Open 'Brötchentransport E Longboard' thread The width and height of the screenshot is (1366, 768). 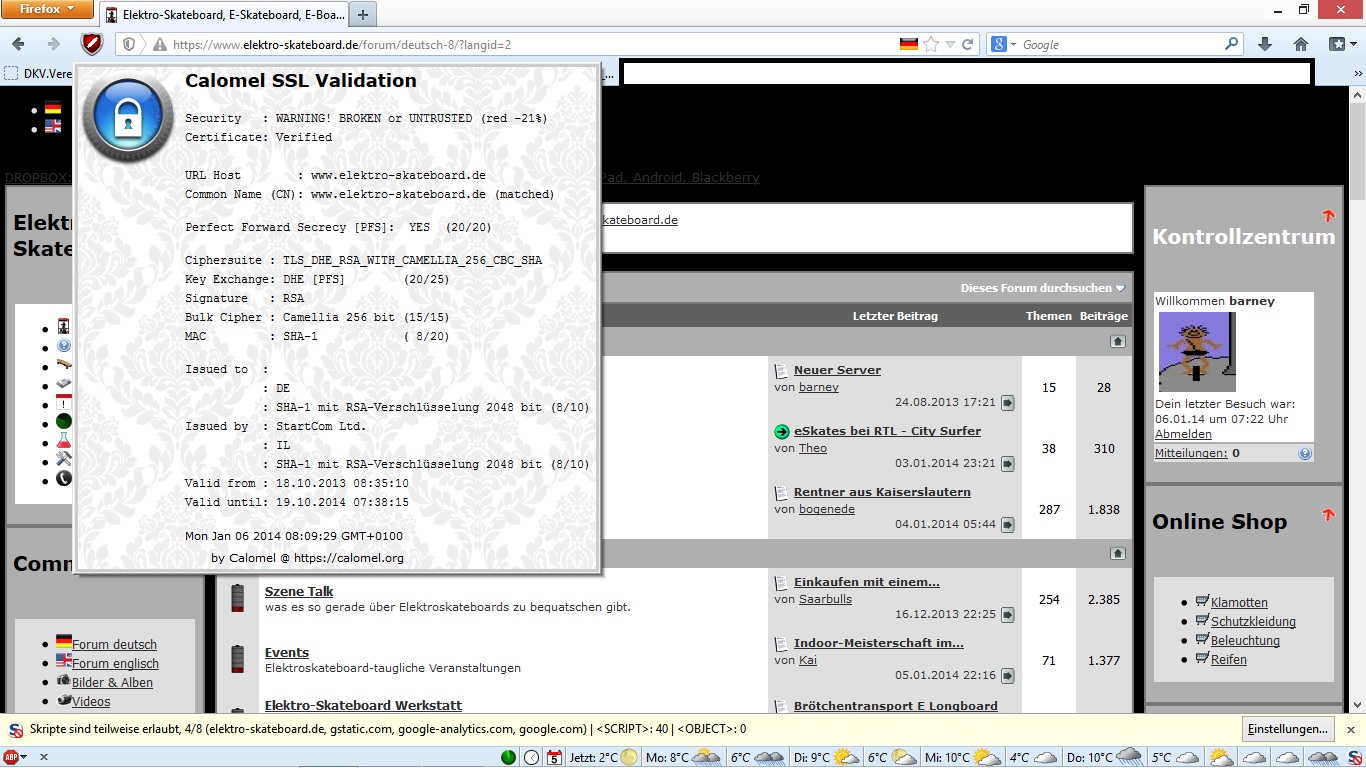[x=896, y=705]
